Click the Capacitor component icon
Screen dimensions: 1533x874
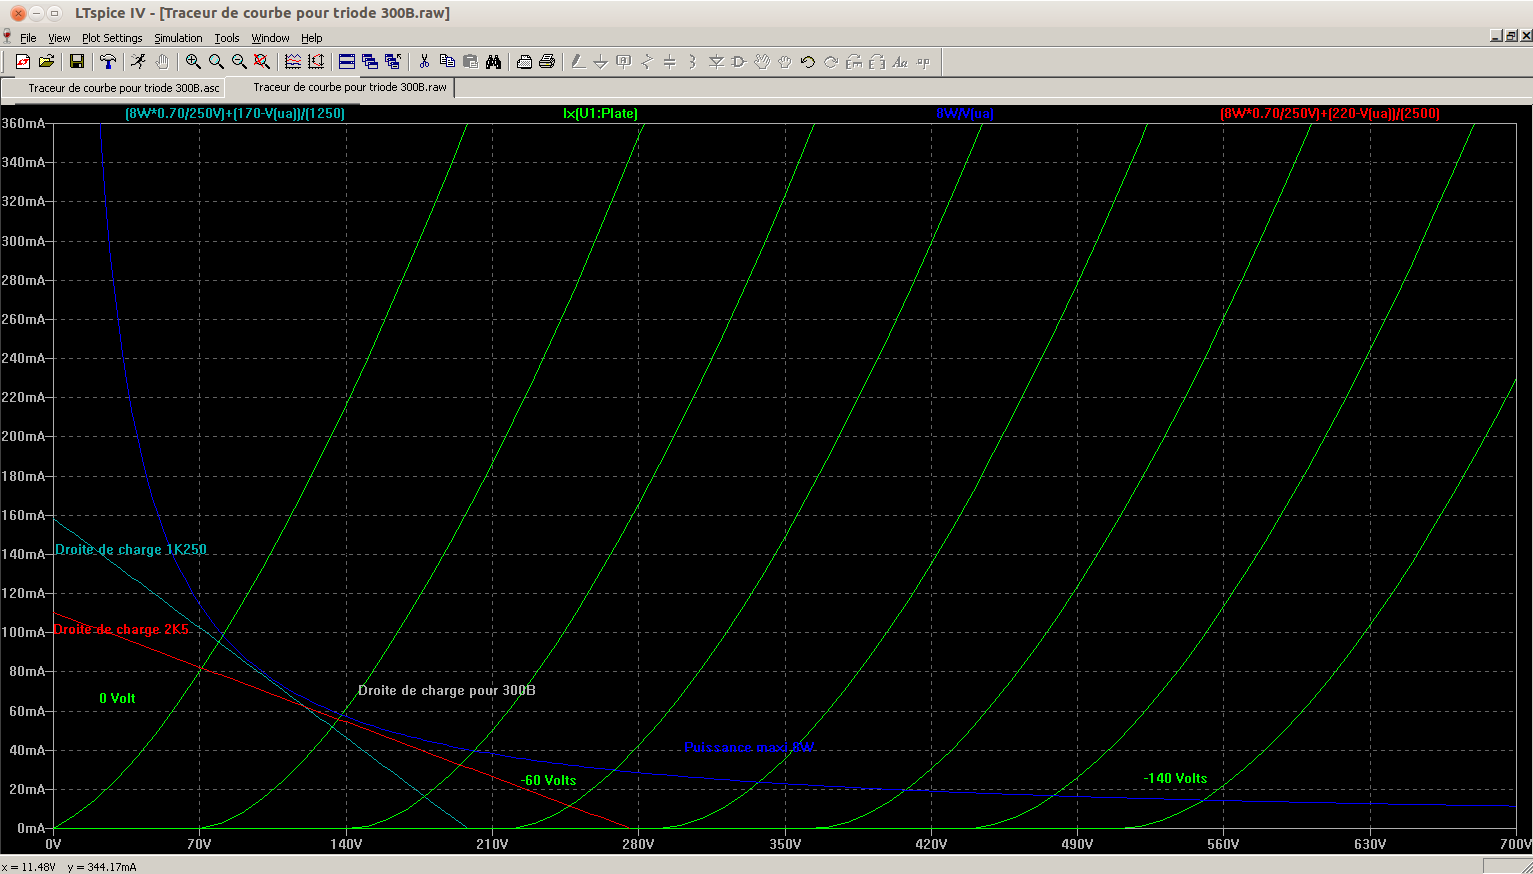click(670, 62)
